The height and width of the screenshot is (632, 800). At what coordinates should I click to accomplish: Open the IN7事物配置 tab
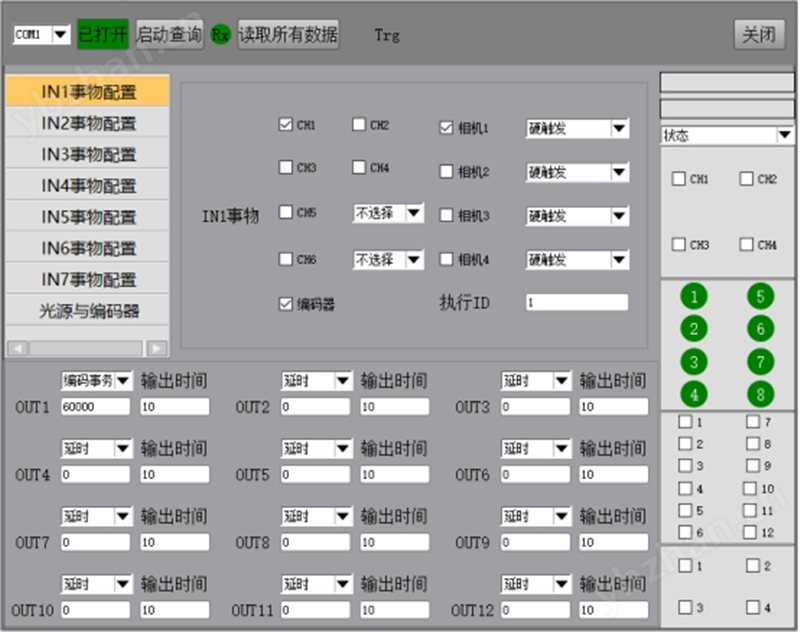[x=88, y=280]
